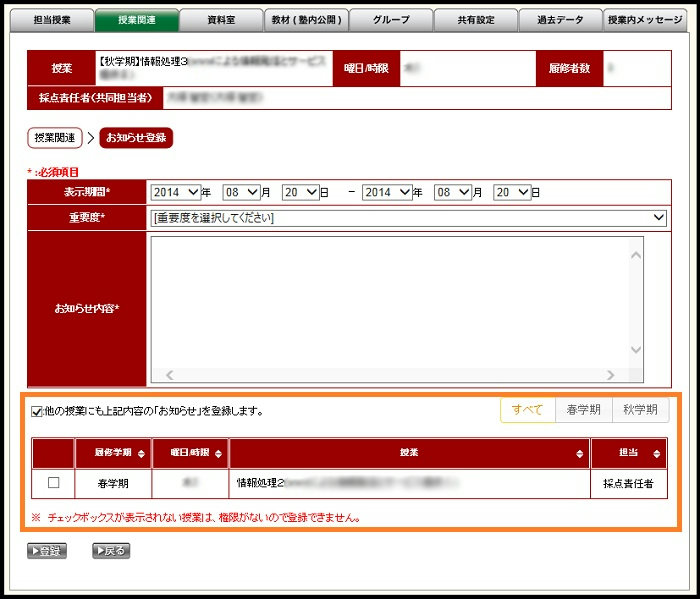This screenshot has height=599, width=700.
Task: Check the 春学期 course row checkbox
Action: [54, 483]
